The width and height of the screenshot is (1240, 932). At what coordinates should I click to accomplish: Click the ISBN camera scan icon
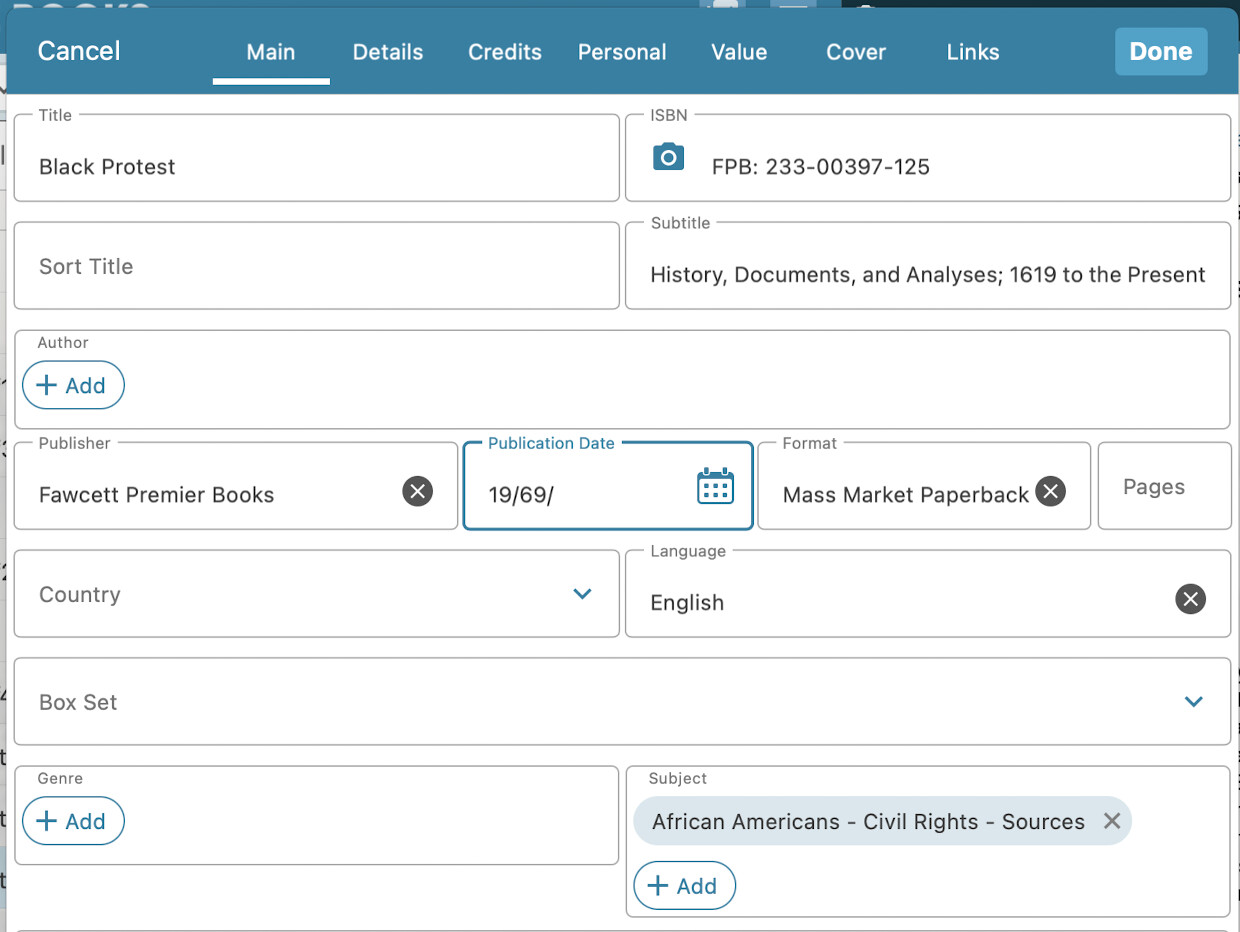pos(668,157)
